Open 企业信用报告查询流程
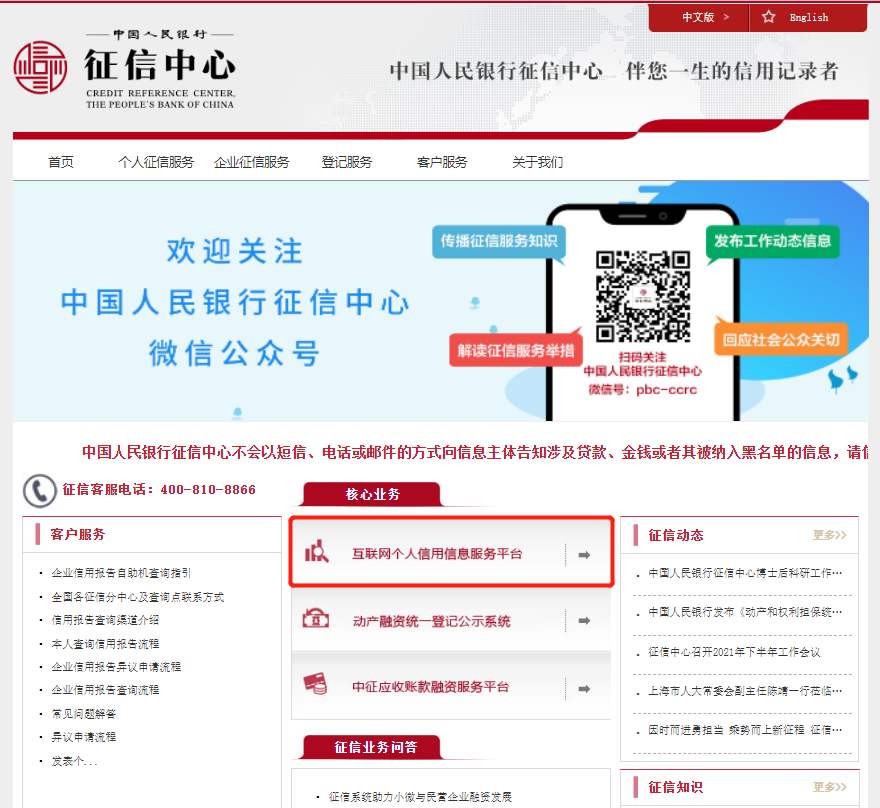The image size is (880, 808). [105, 690]
